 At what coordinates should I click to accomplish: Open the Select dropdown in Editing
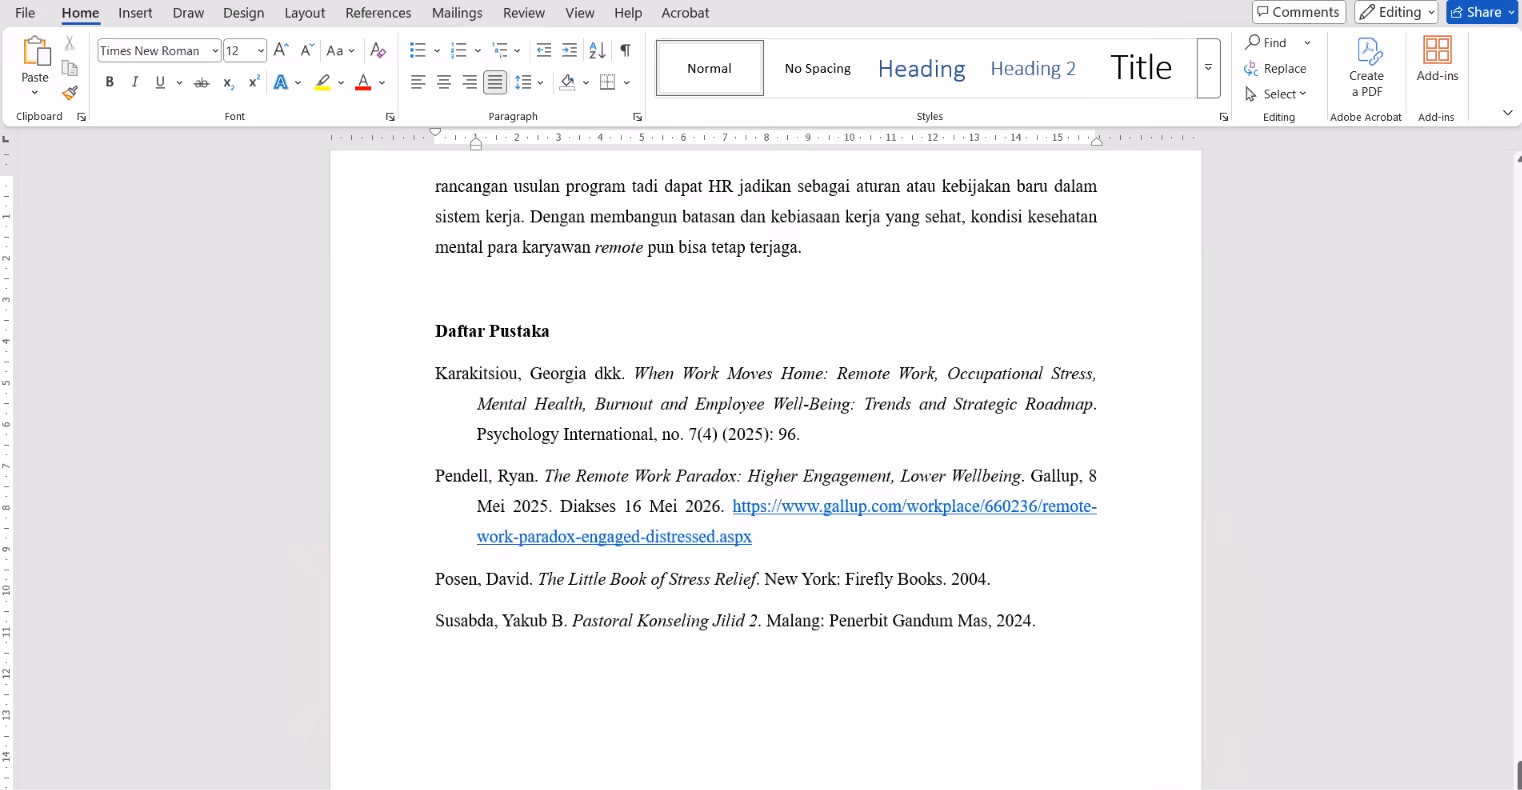pos(1276,94)
